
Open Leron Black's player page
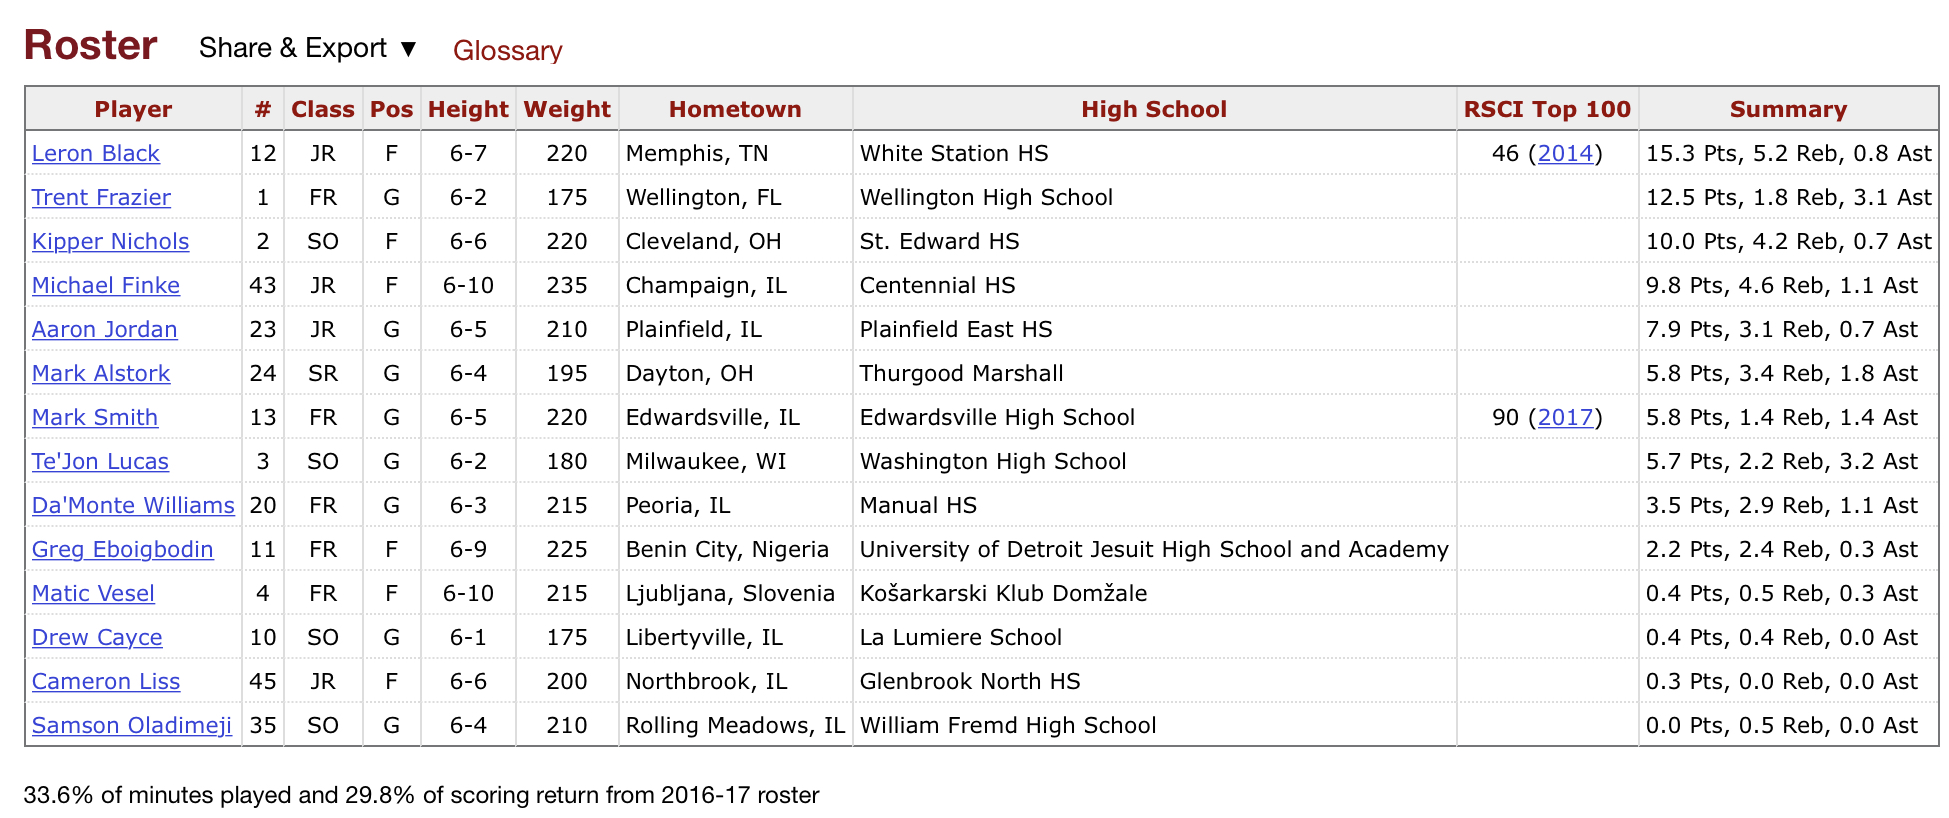coord(96,153)
